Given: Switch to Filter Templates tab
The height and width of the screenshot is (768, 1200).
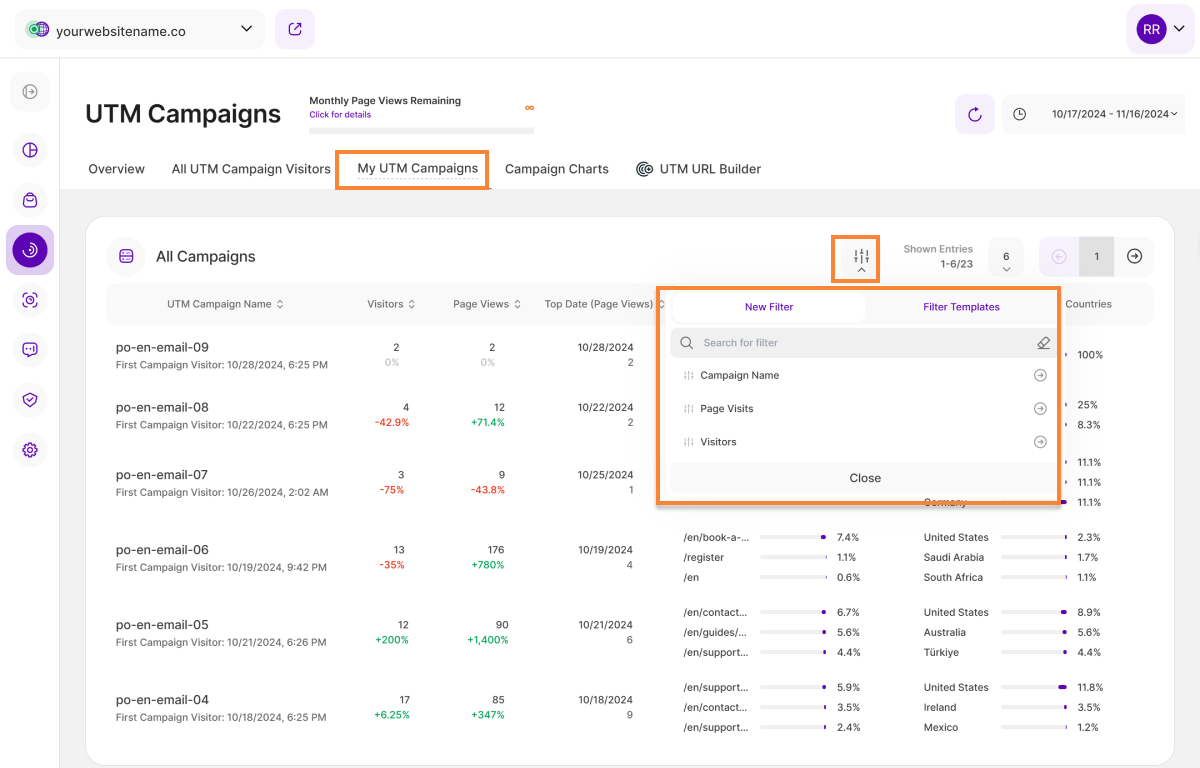Looking at the screenshot, I should [961, 307].
